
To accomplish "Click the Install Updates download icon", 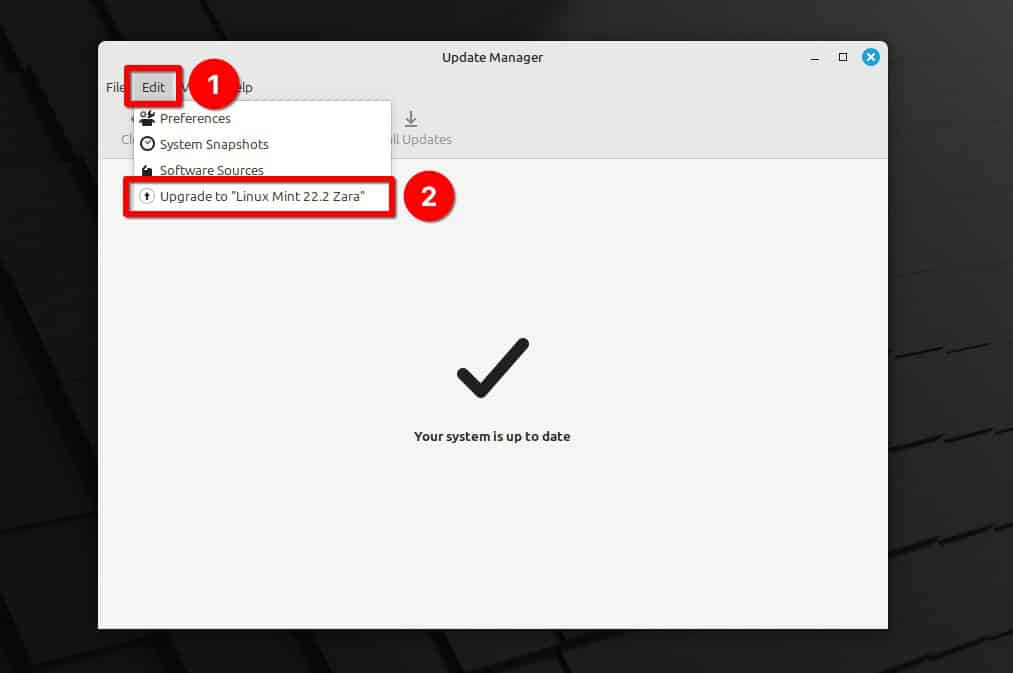I will 411,119.
